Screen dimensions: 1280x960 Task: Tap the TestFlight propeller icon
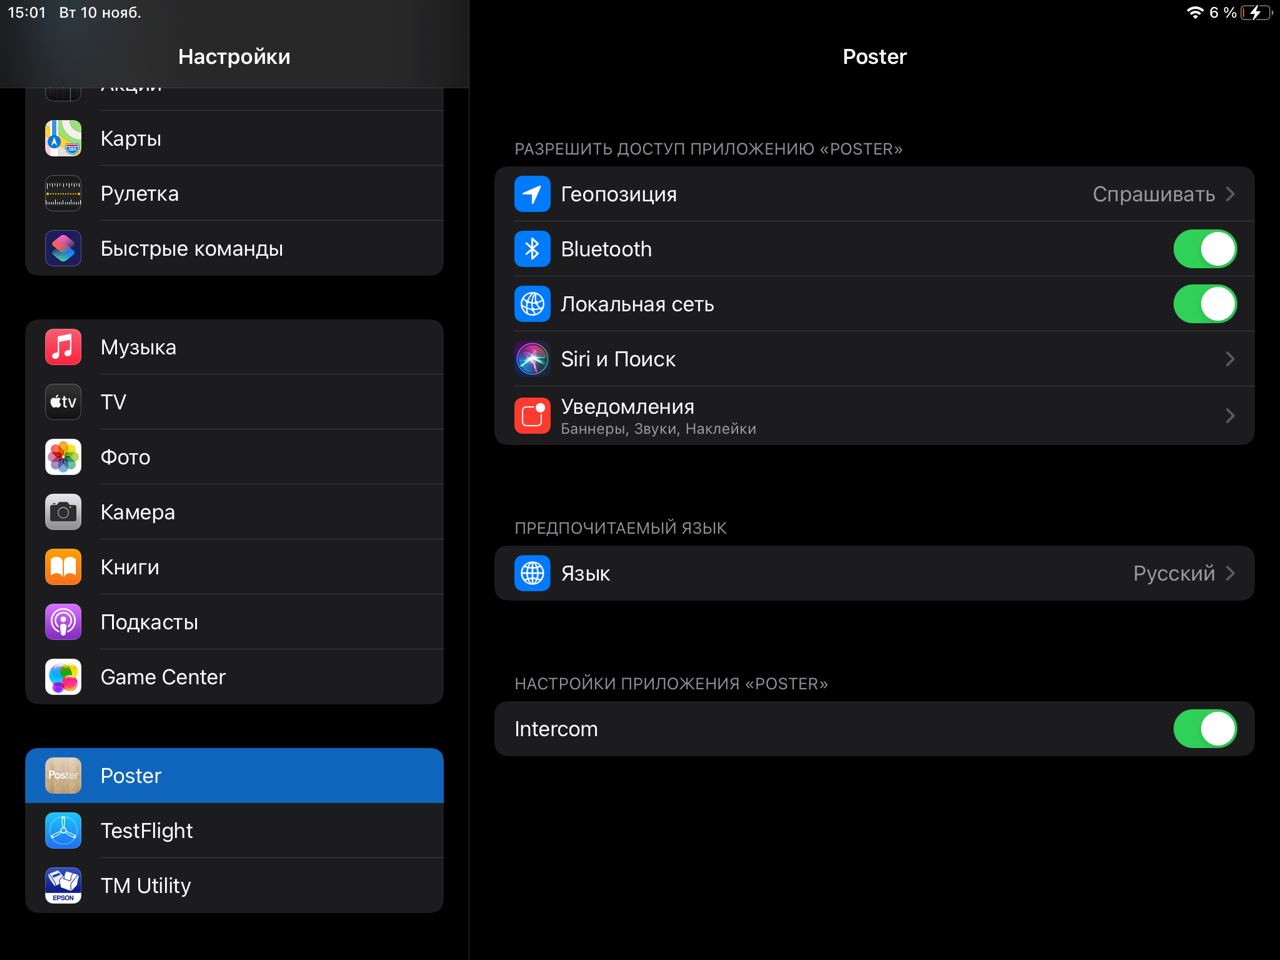(x=63, y=830)
